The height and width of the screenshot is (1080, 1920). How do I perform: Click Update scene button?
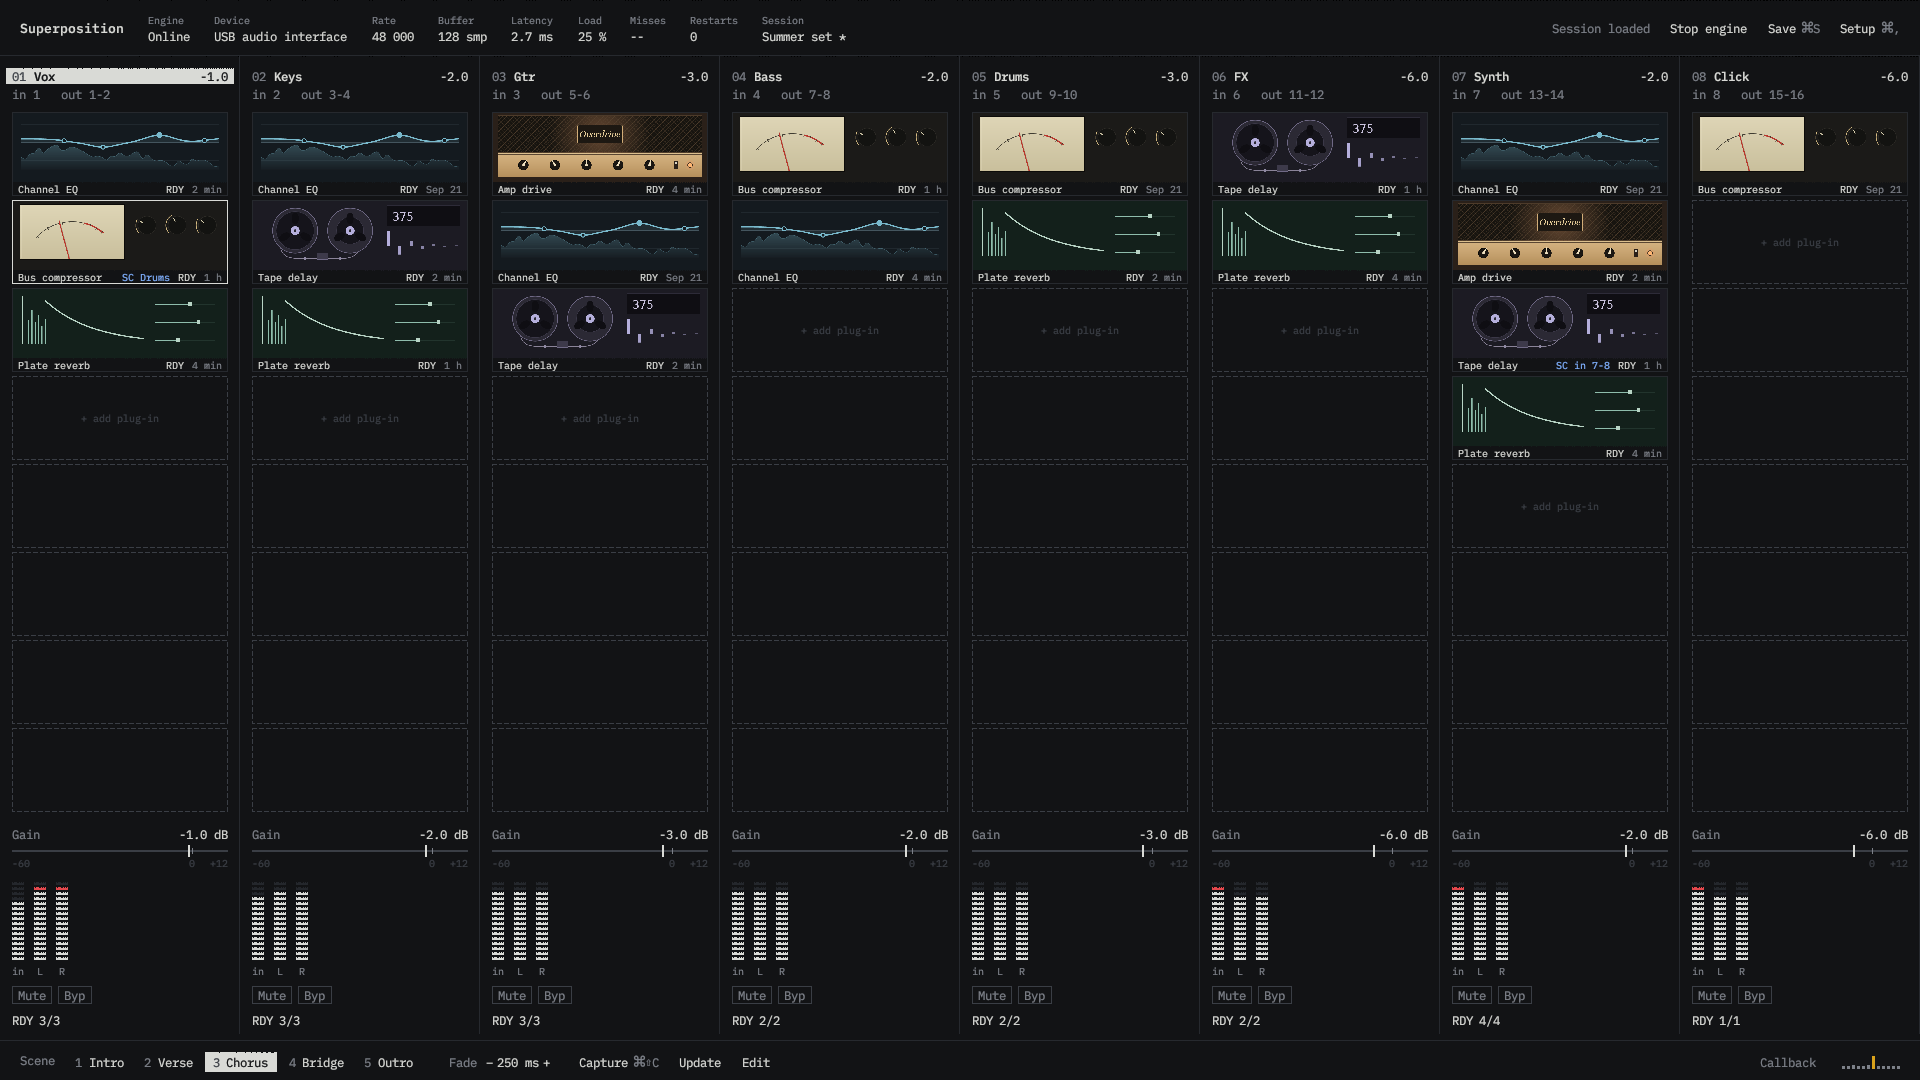coord(700,1063)
